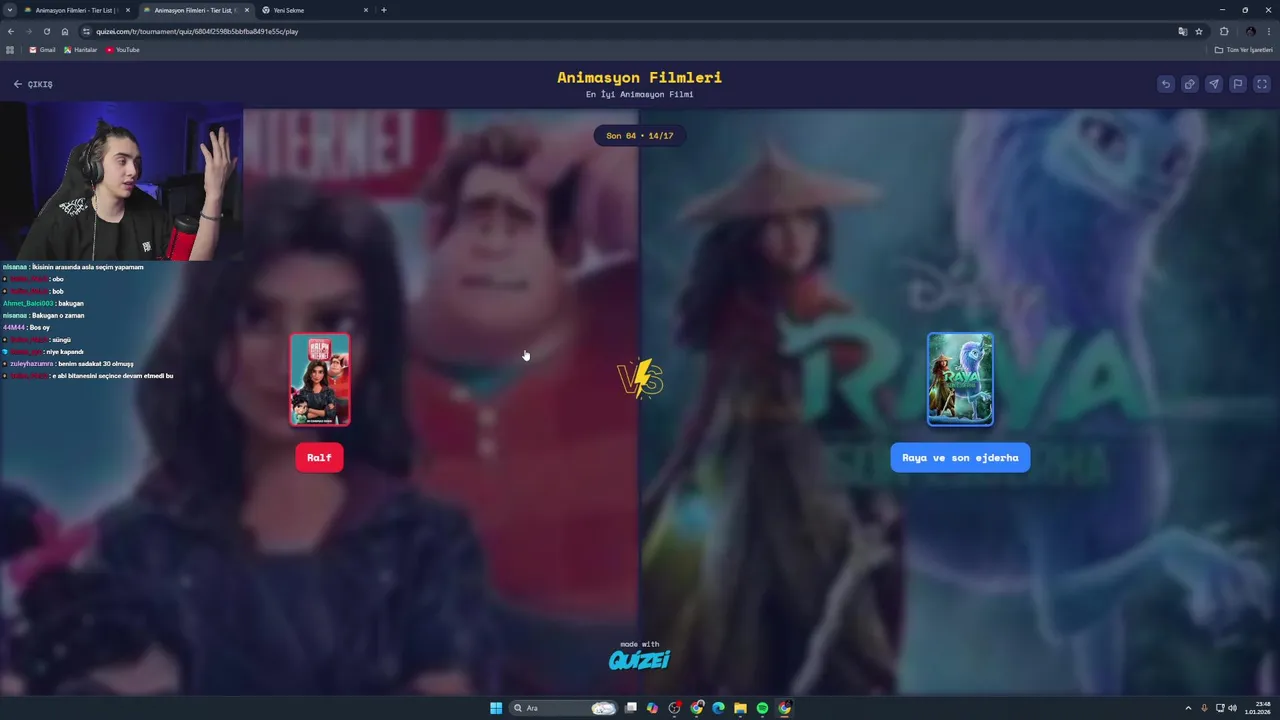
Task: Click the shapes edit icon in the quiz header
Action: [x=1189, y=84]
